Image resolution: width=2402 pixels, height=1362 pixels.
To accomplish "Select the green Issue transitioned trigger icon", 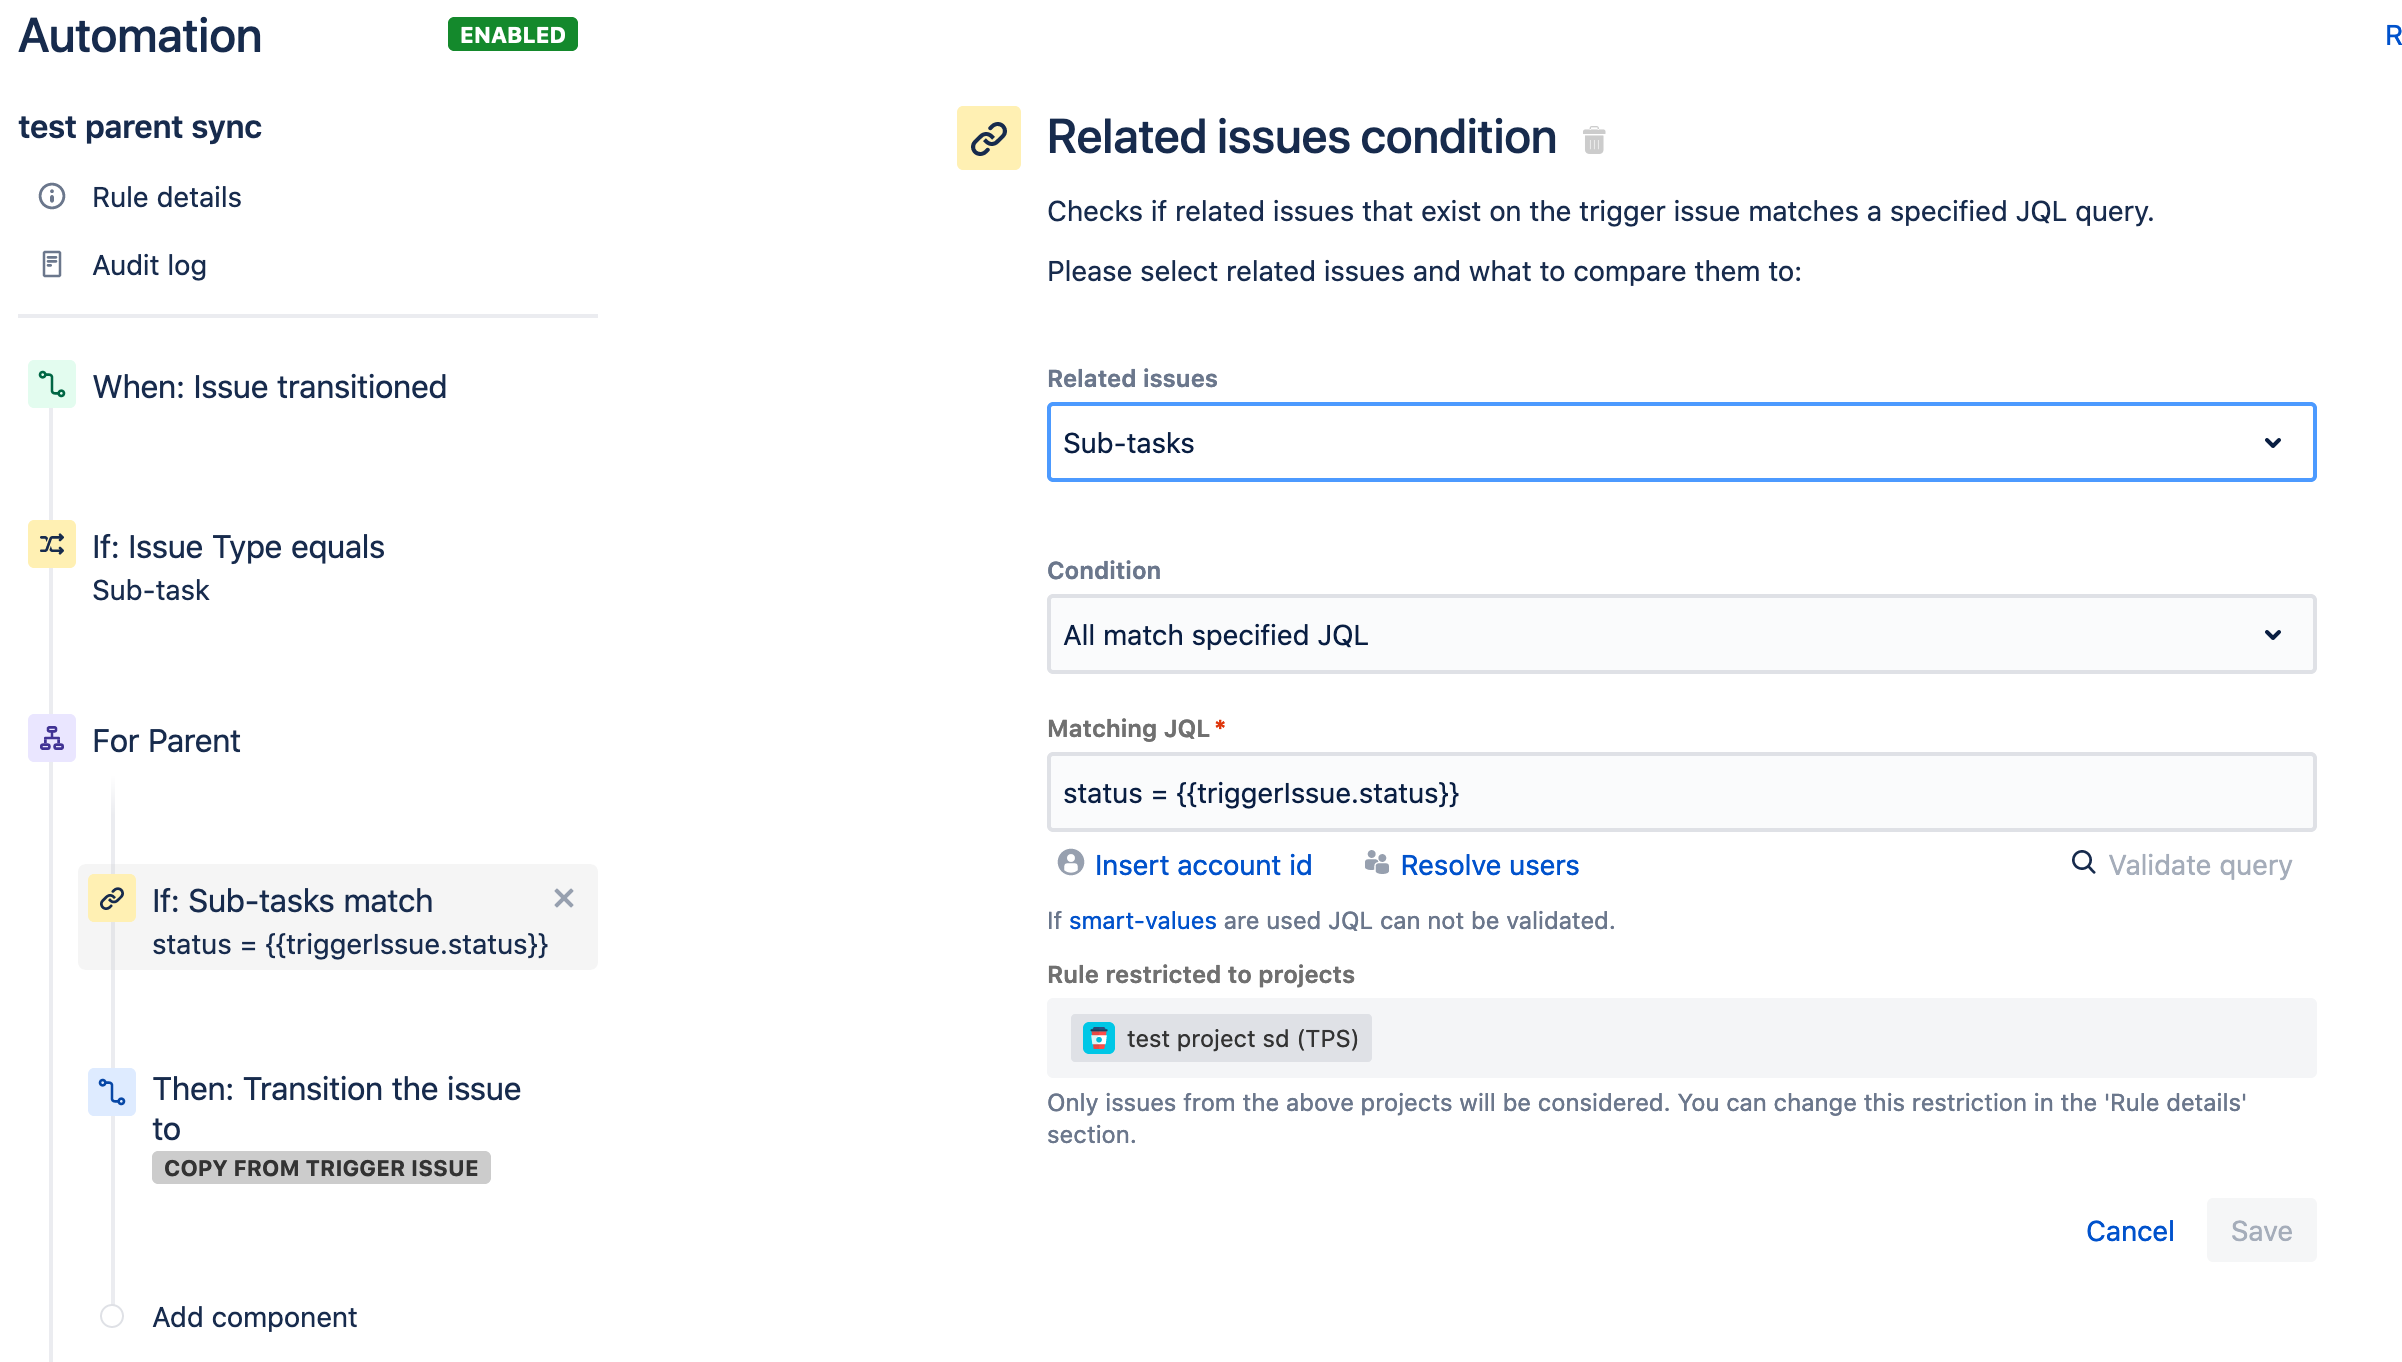I will (50, 384).
